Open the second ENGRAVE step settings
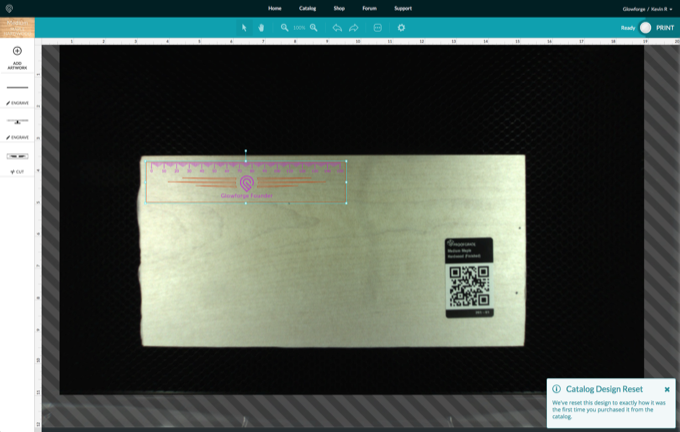This screenshot has width=680, height=432. tap(18, 137)
